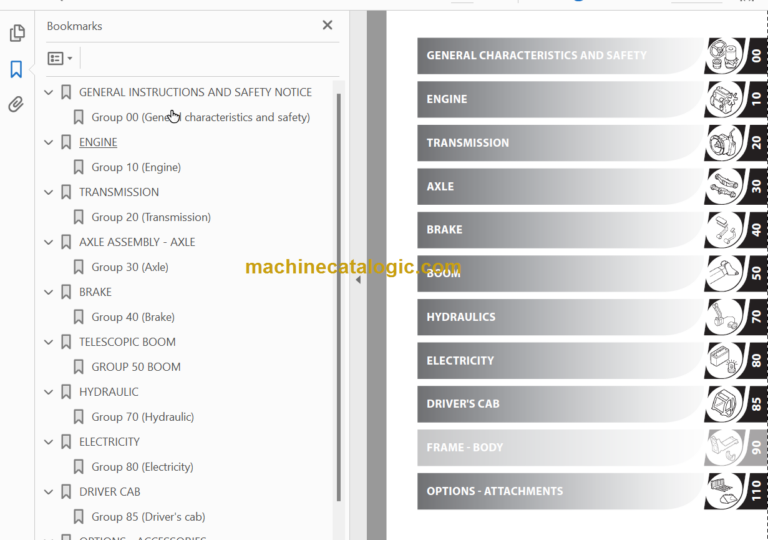Open the AXLE section banner in document

560,186
